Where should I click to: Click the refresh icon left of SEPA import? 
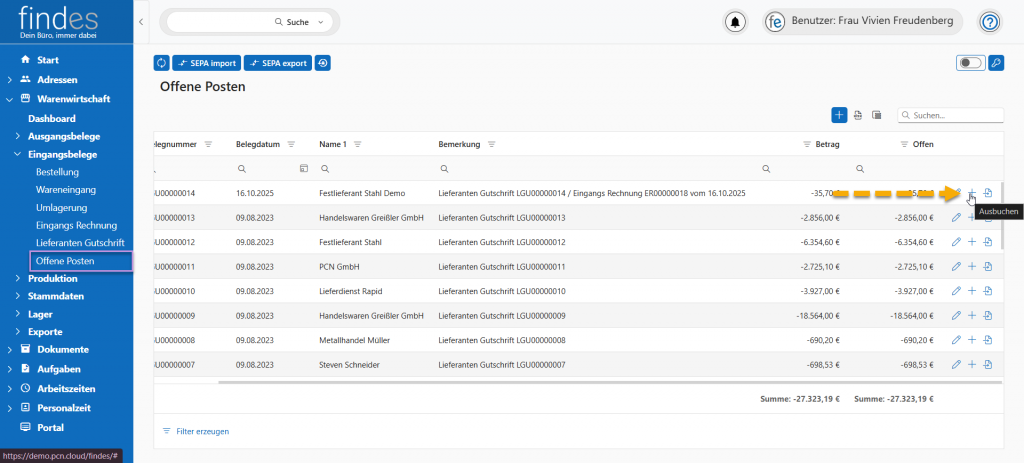(162, 63)
